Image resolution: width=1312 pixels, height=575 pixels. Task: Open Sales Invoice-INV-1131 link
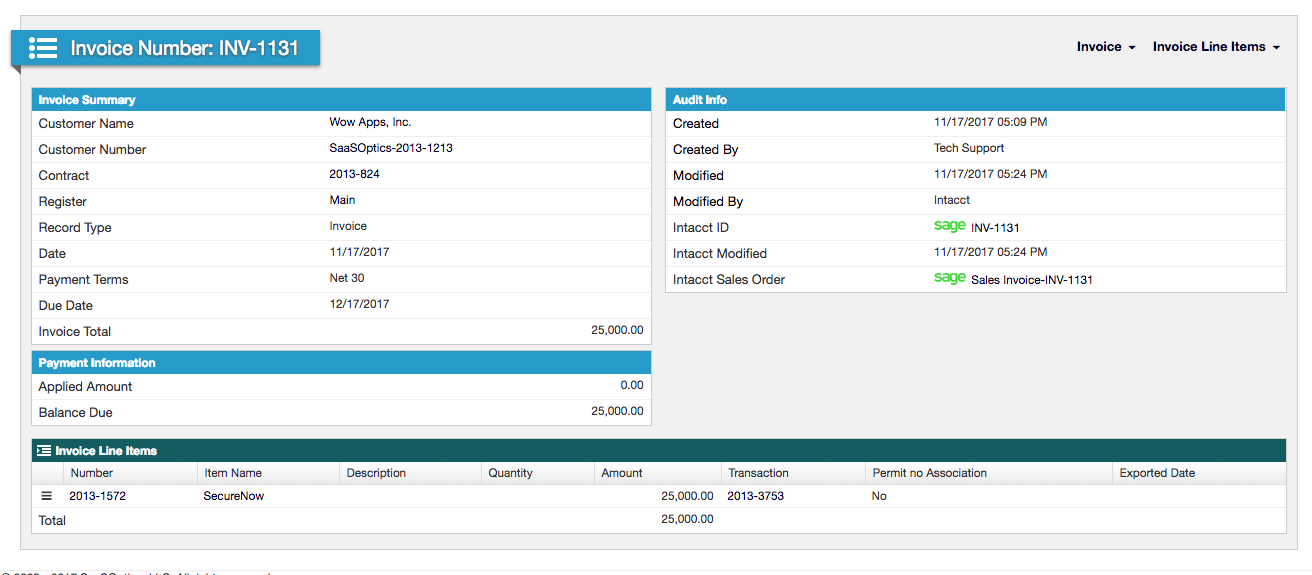pos(1032,280)
